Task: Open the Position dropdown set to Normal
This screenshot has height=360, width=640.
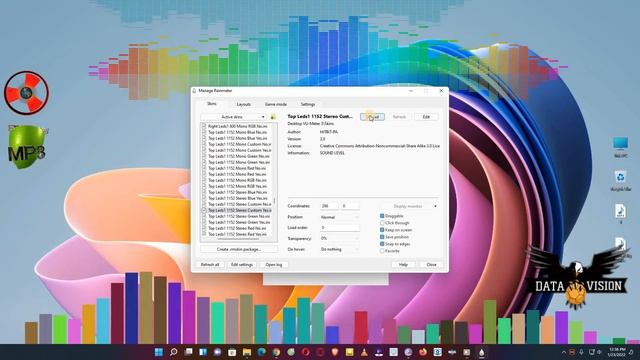Action: tap(340, 217)
